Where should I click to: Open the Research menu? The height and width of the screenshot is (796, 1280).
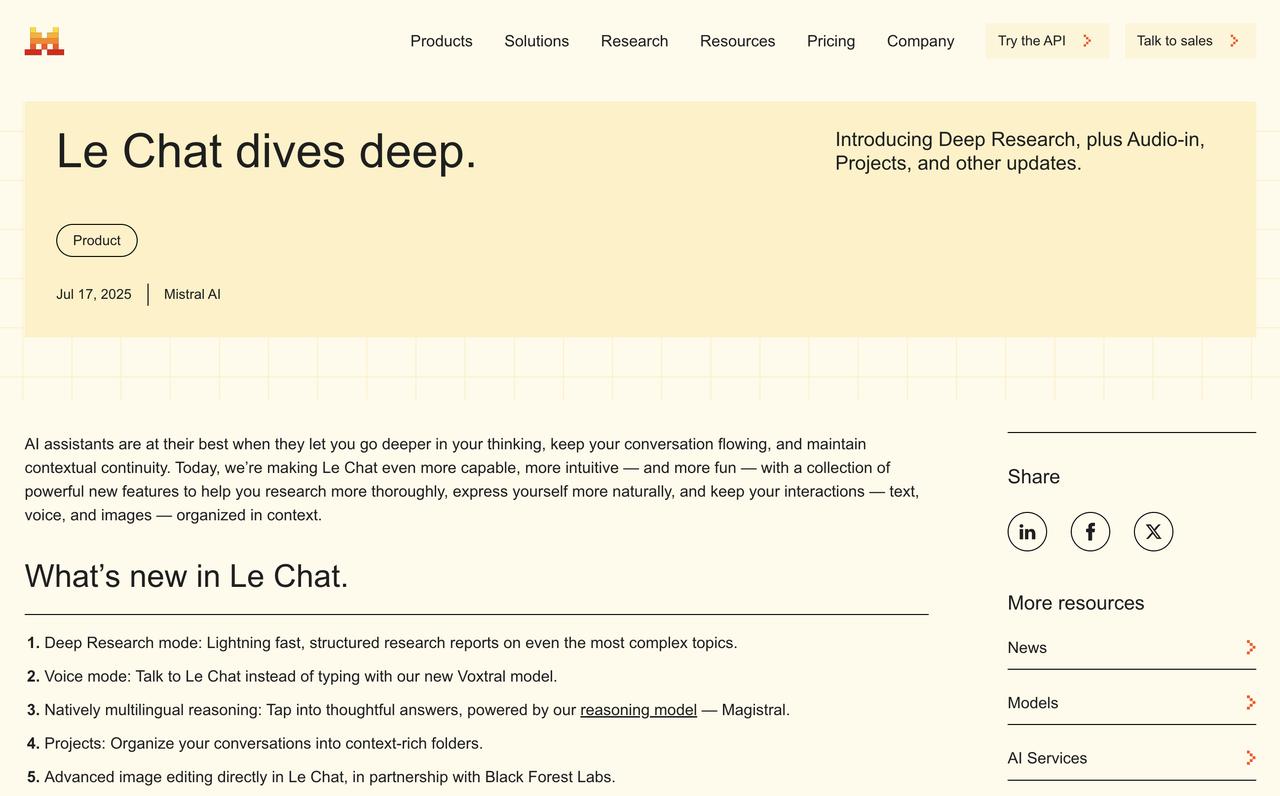(x=634, y=41)
